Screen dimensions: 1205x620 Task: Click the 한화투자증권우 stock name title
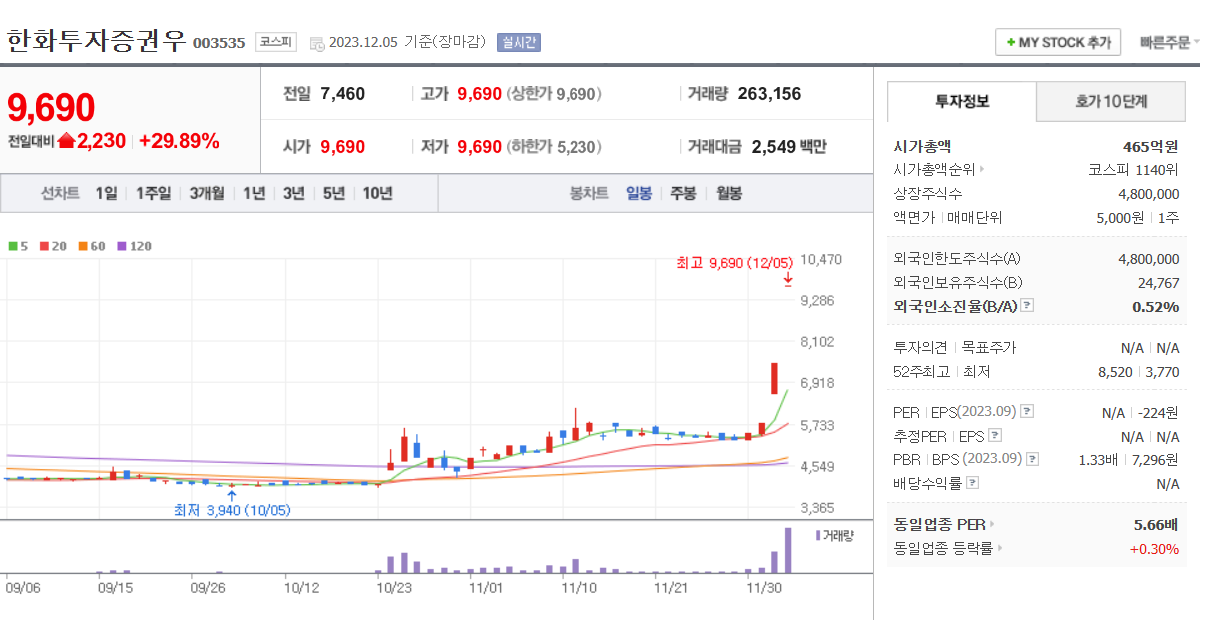(x=96, y=41)
